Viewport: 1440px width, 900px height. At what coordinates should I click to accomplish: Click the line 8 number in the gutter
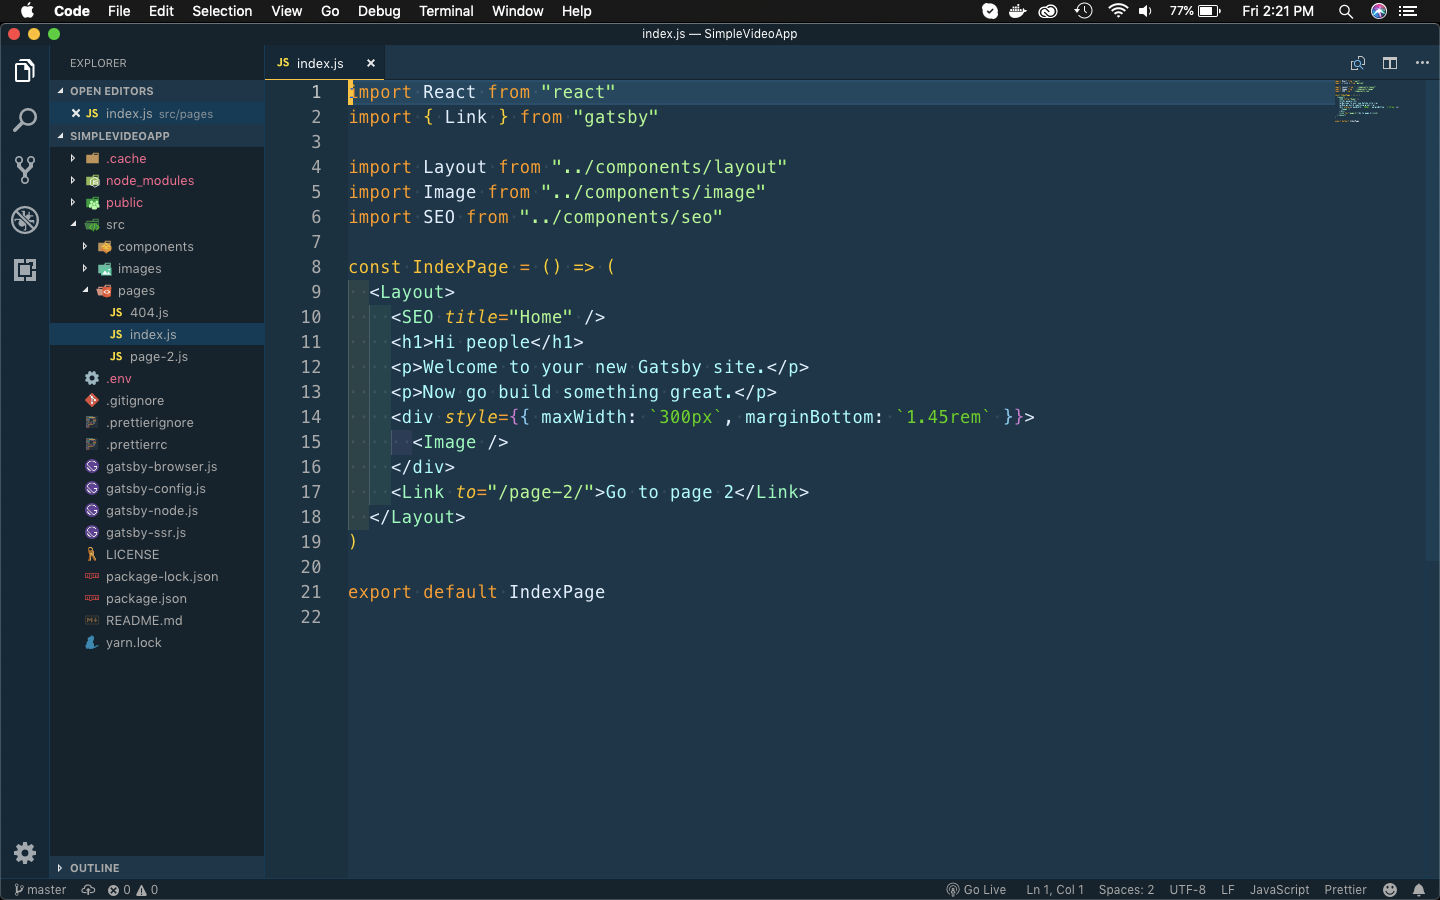316,267
